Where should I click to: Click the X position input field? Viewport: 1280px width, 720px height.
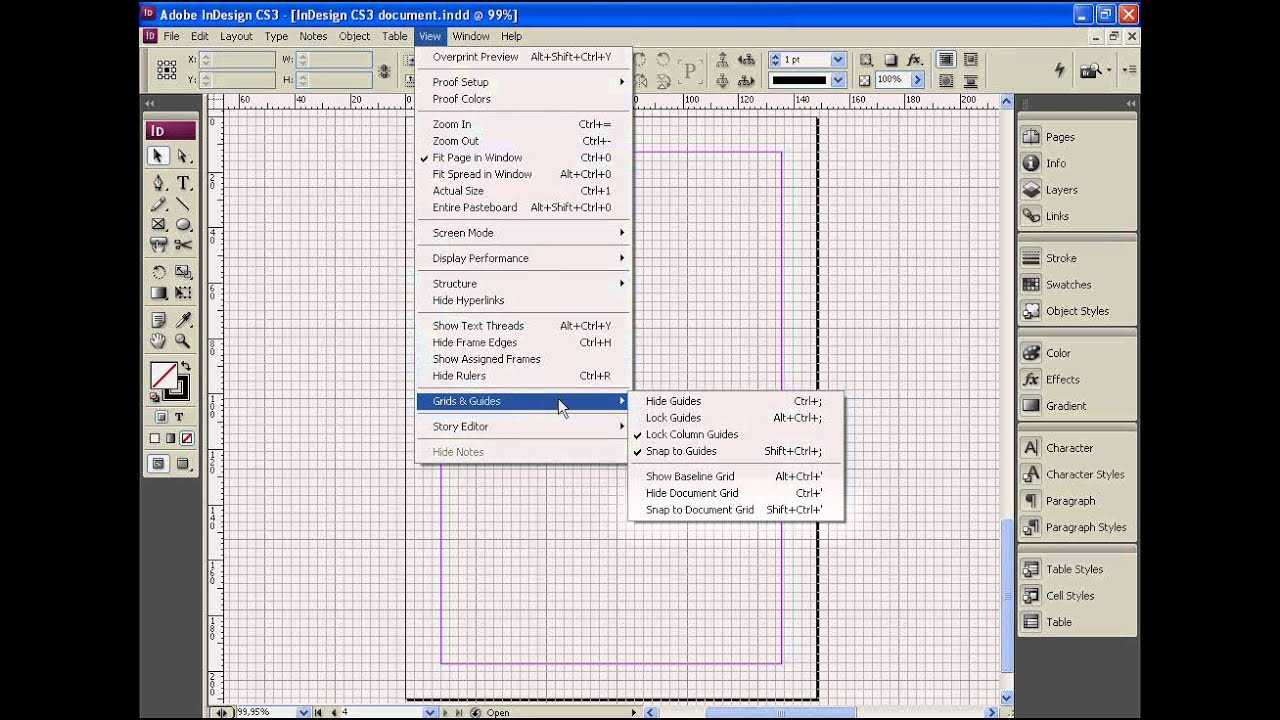238,60
